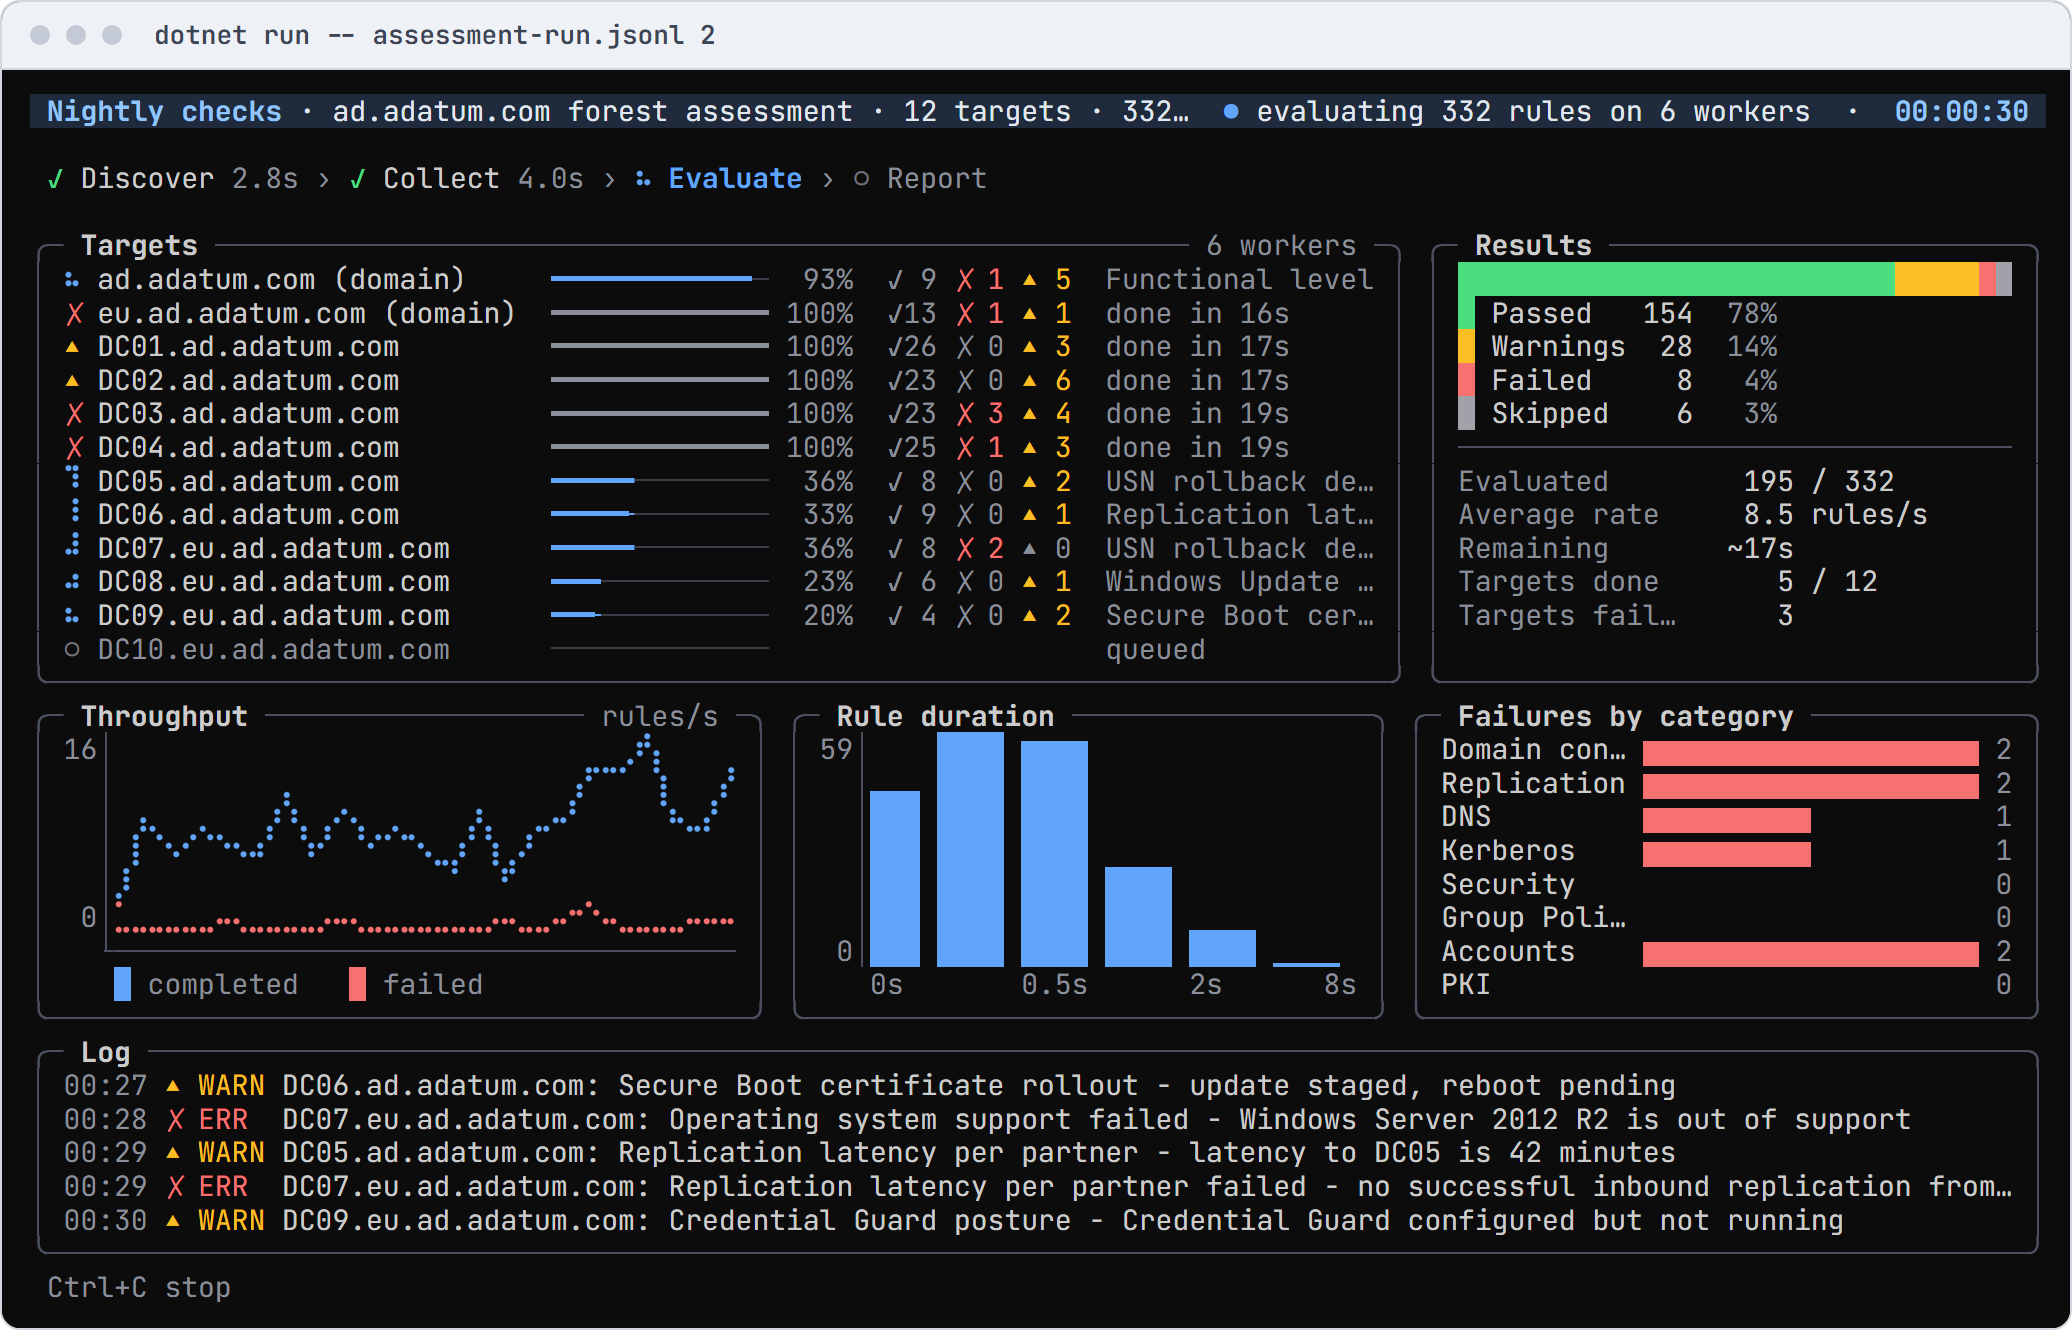Click the 'rules/s' unit label in Throughput

[660, 717]
